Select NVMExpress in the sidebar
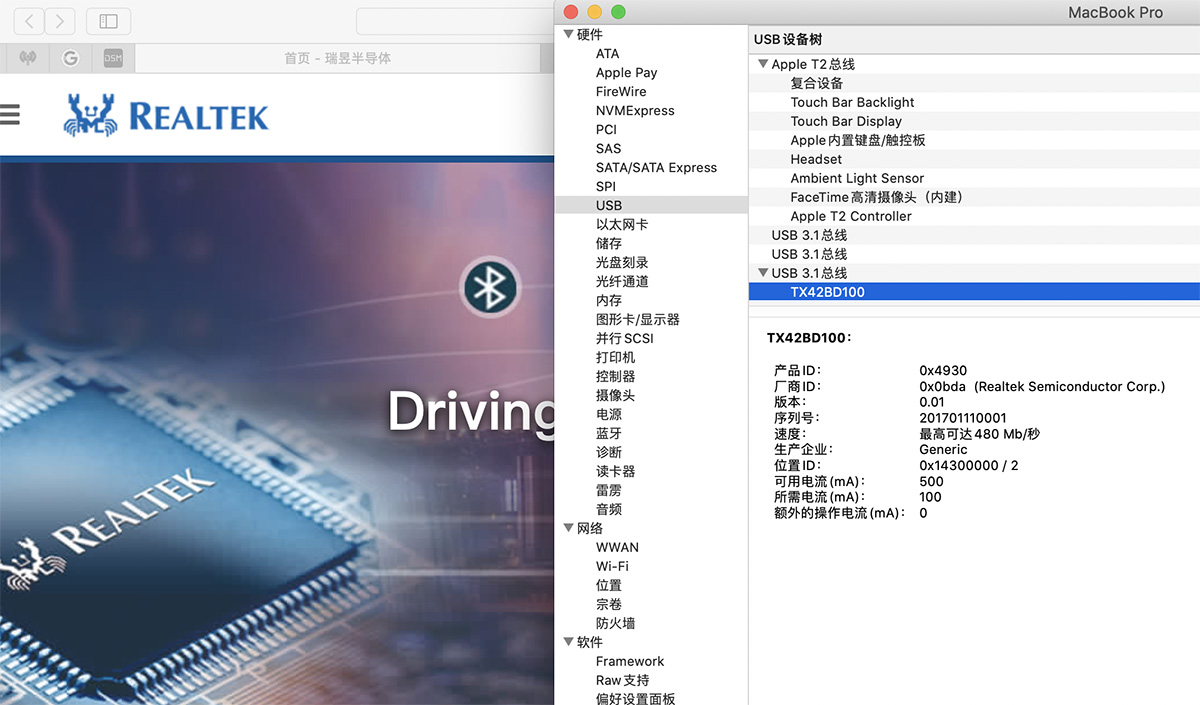The image size is (1200, 705). click(x=635, y=111)
